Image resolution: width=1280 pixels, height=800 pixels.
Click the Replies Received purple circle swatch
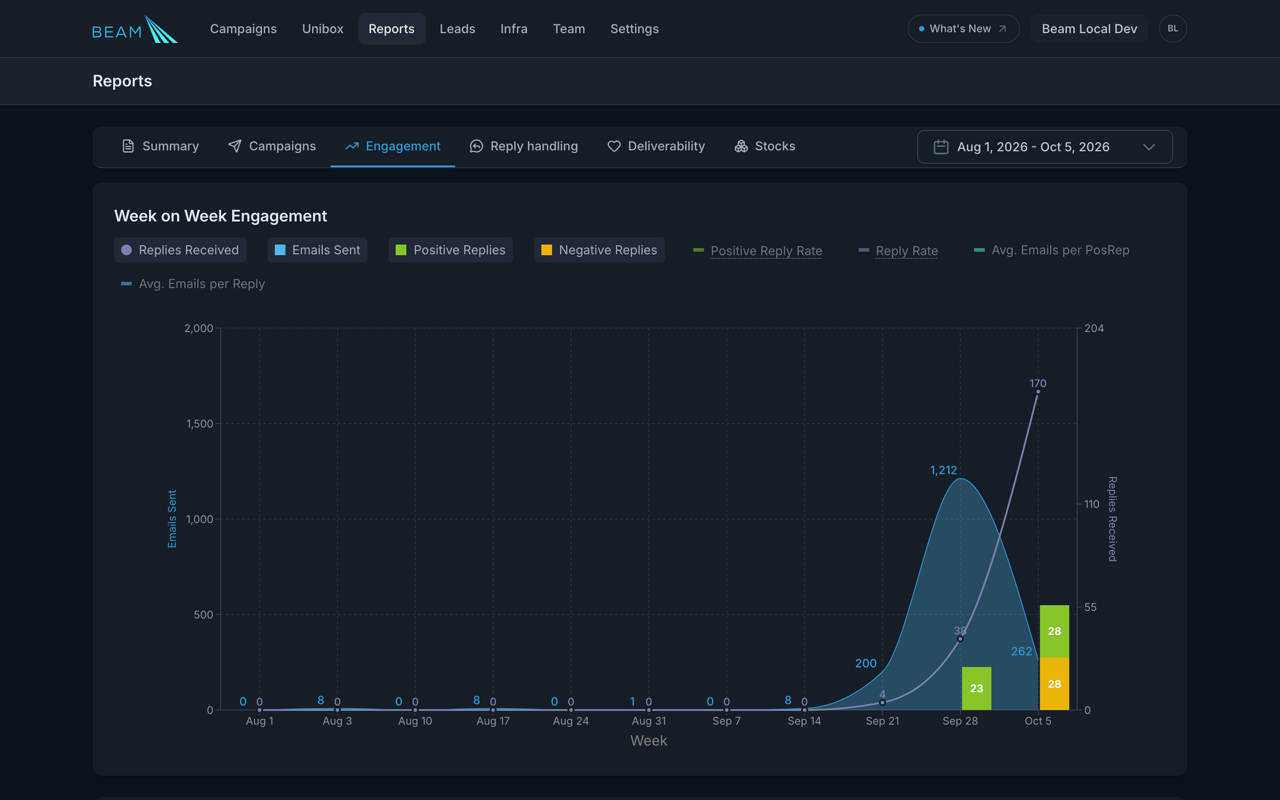[126, 250]
